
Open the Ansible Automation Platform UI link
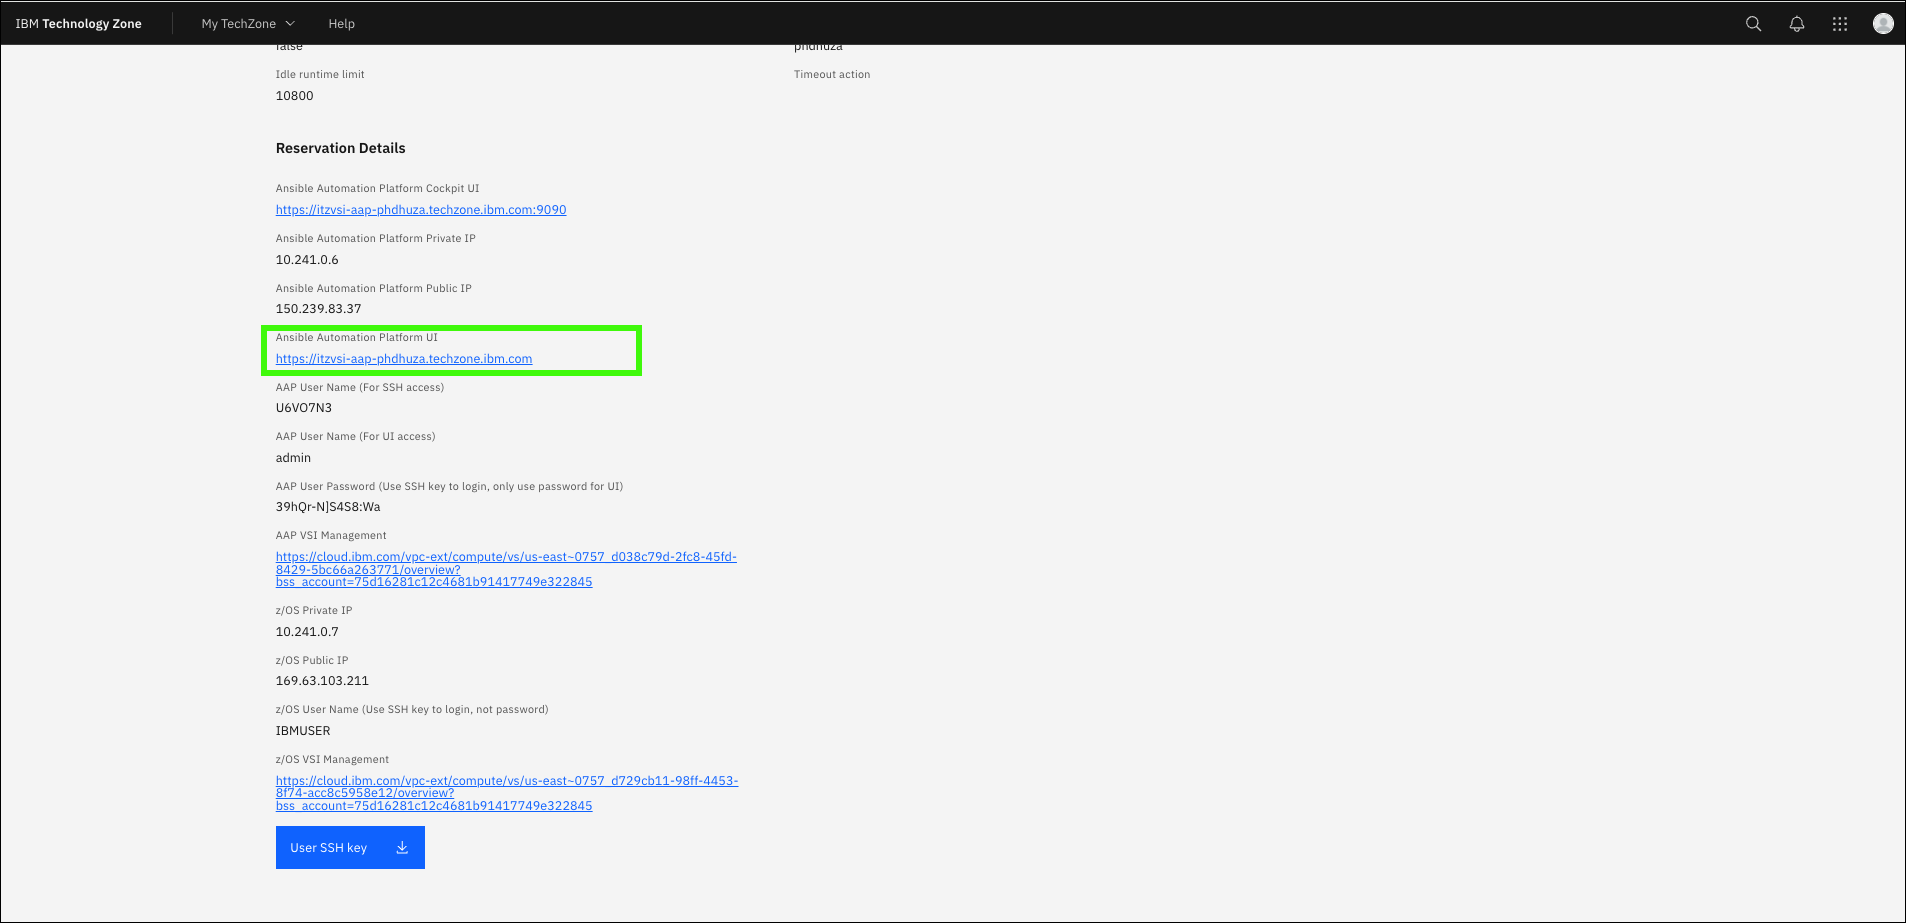tap(403, 359)
